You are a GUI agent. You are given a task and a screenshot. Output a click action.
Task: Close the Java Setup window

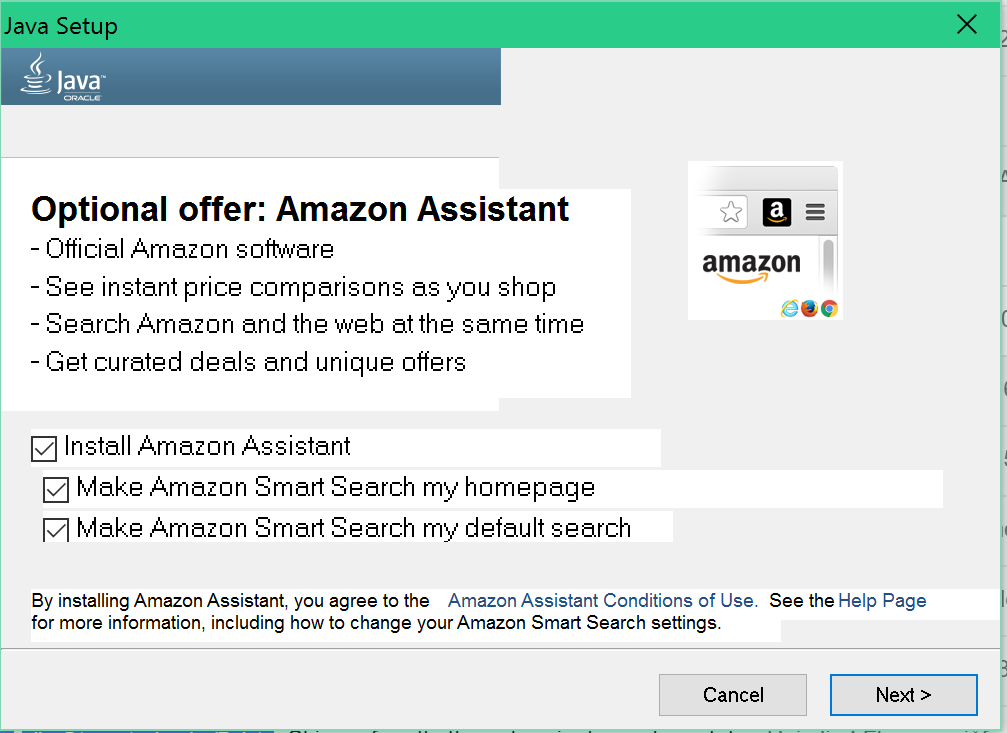967,24
